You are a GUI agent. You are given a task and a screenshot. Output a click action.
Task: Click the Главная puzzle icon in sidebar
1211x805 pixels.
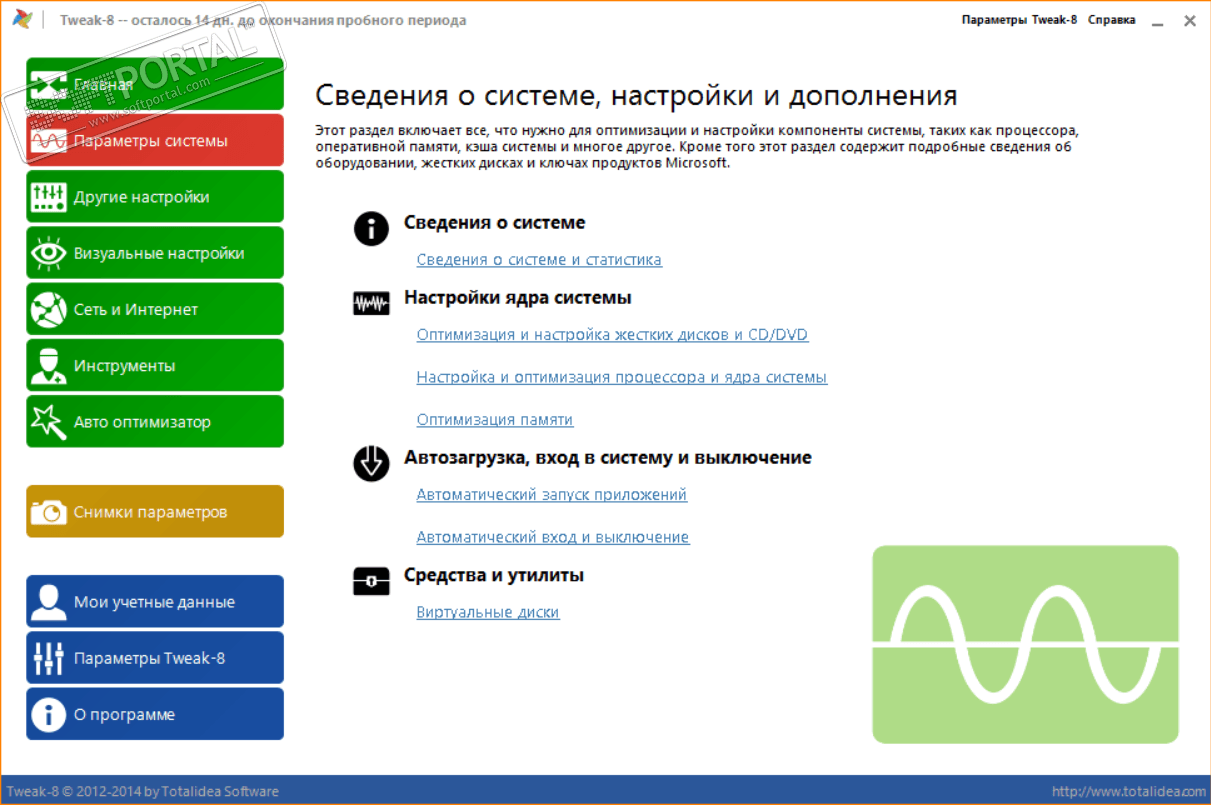click(48, 85)
